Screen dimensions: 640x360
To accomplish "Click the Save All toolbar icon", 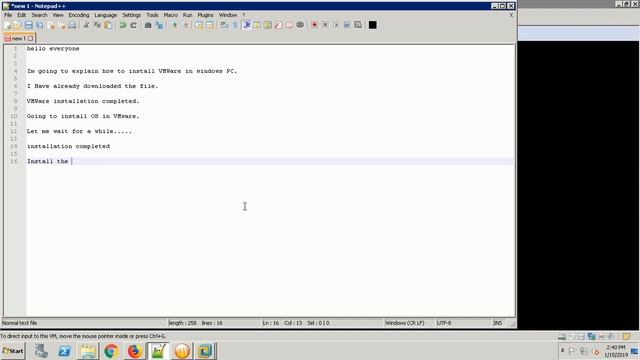I will click(40, 25).
